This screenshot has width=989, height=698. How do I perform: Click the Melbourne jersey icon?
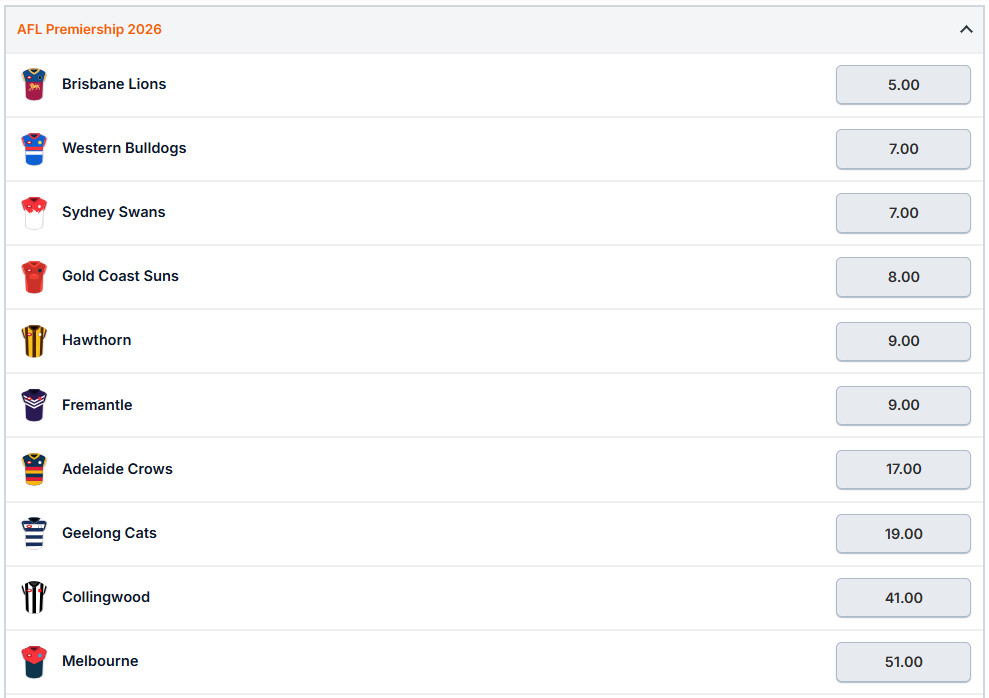pos(34,661)
